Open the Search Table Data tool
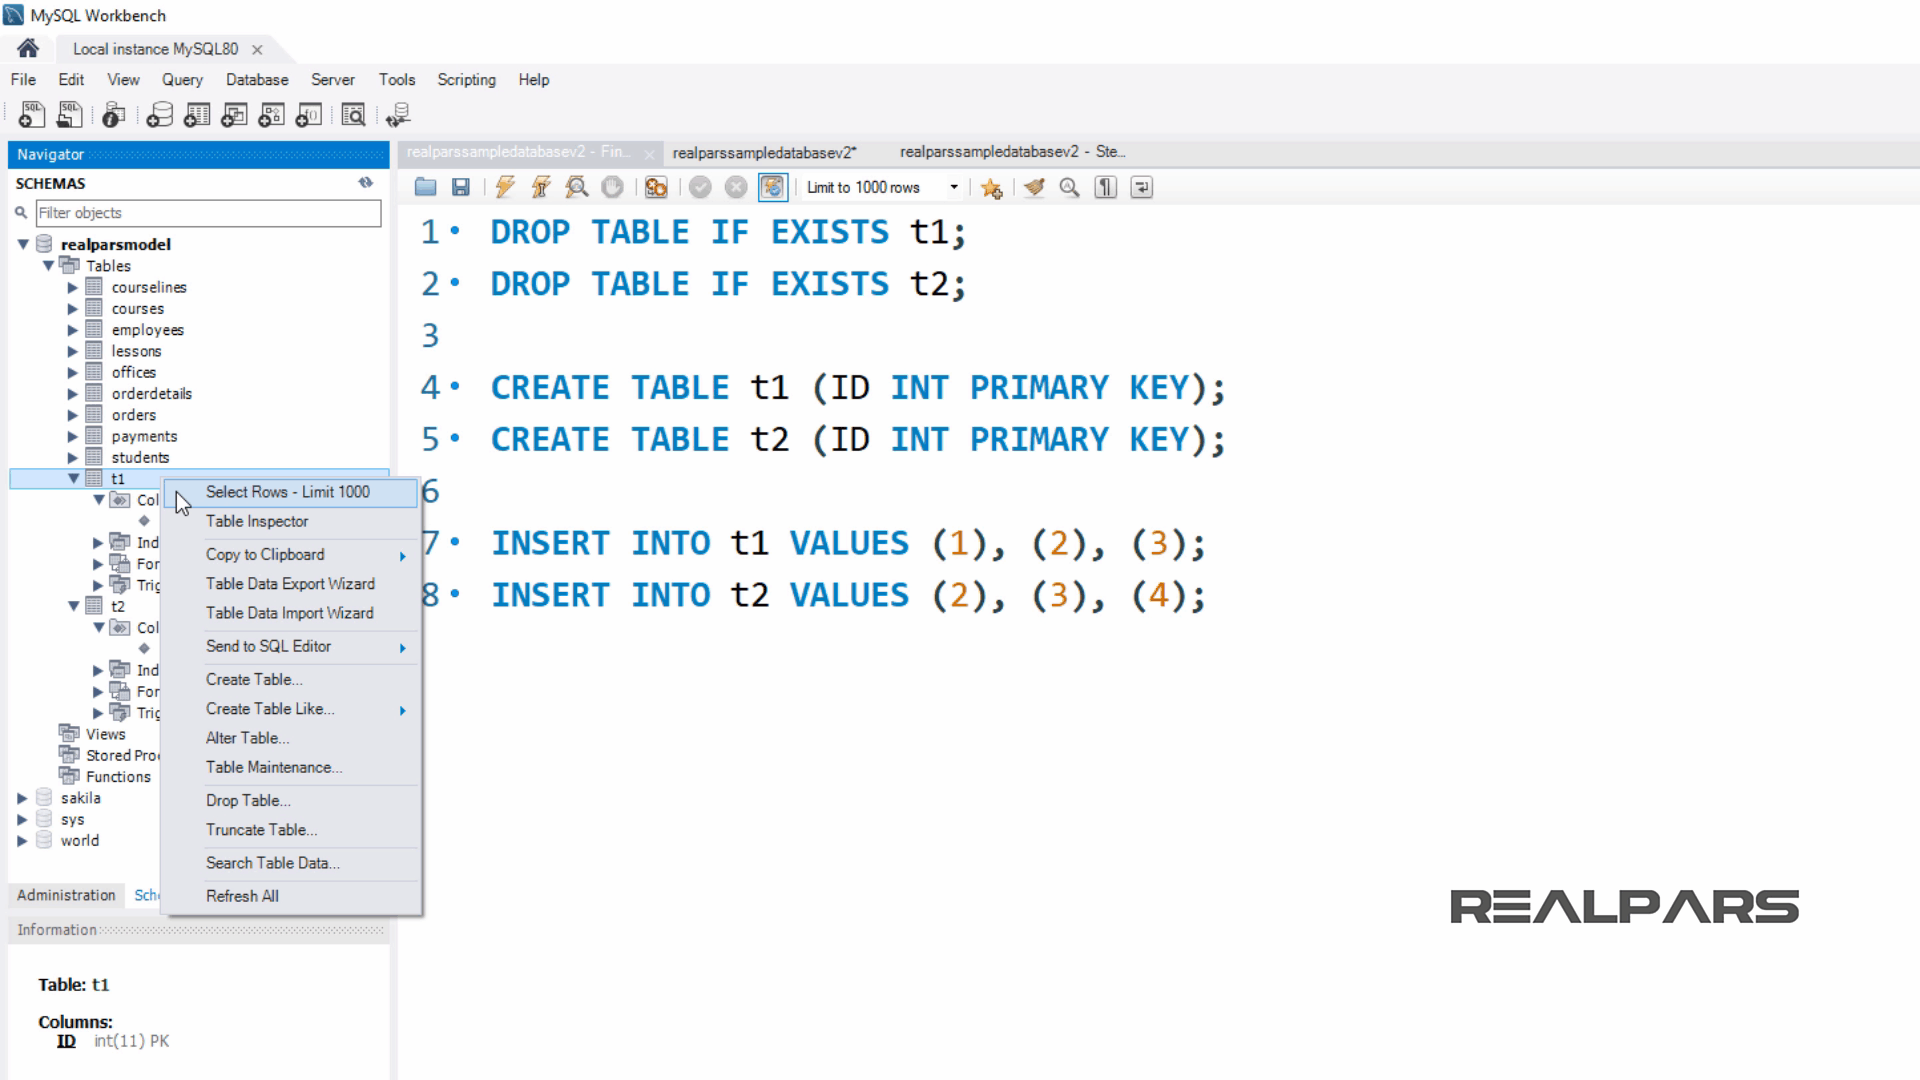 272,863
